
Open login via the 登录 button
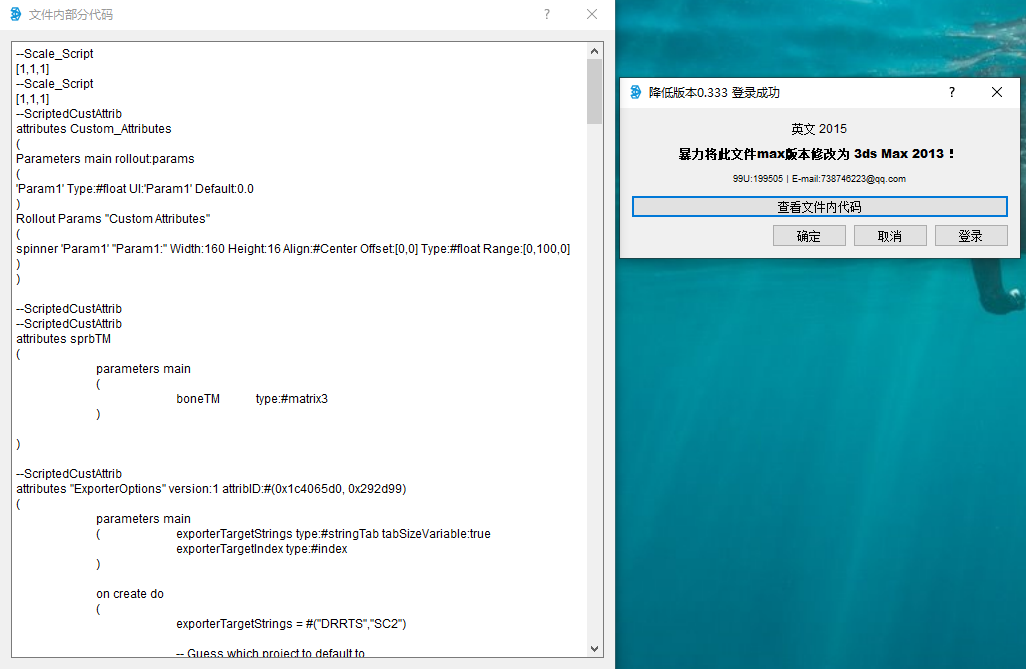pos(971,236)
